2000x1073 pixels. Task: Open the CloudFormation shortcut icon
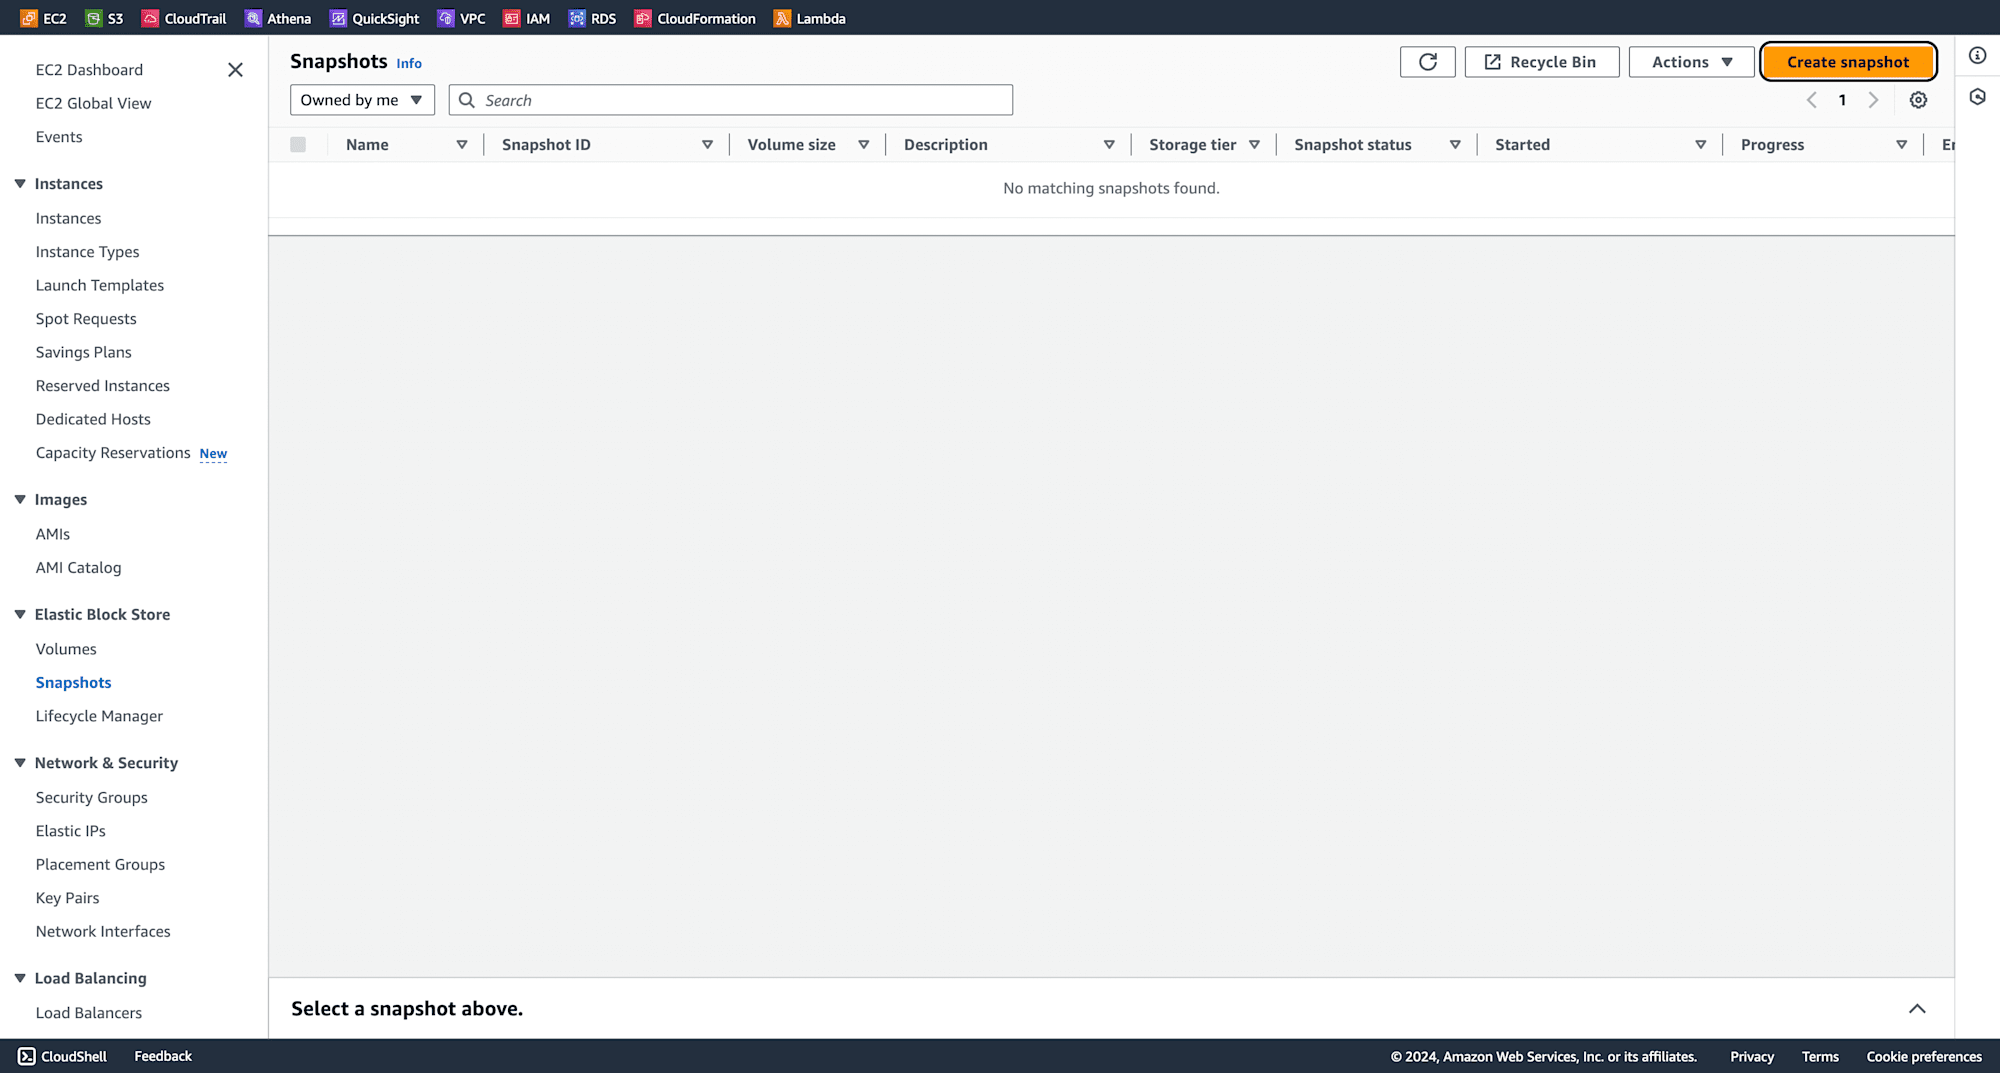643,18
